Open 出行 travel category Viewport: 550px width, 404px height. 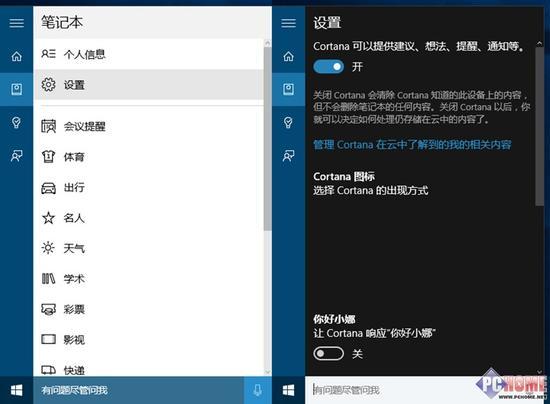point(148,187)
